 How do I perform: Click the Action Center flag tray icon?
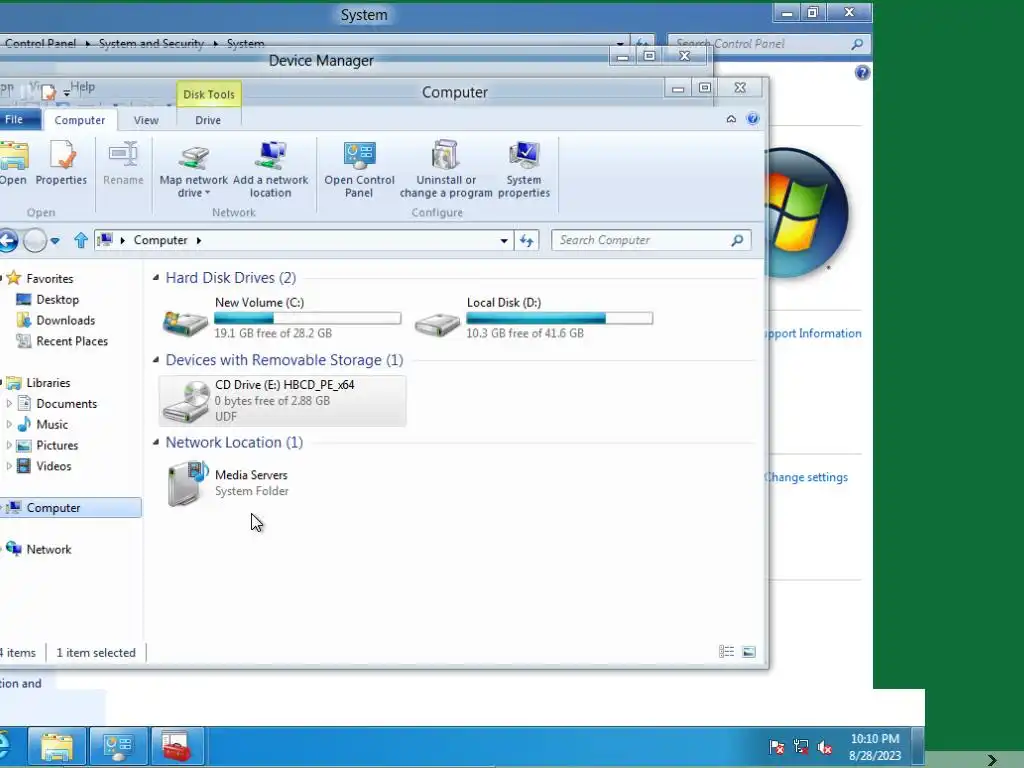pos(776,747)
